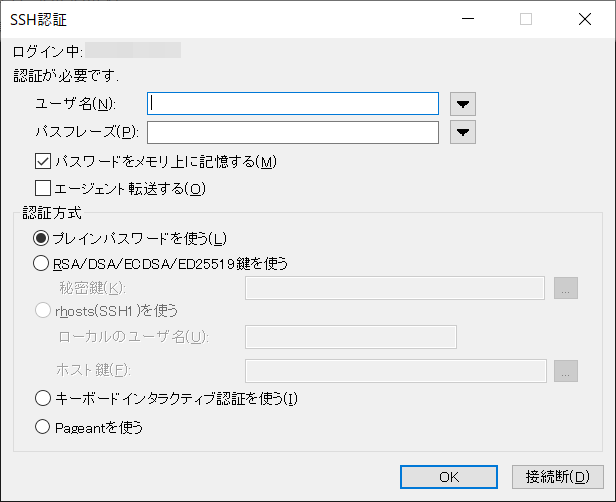Close the SSH認証 dialog window

pos(585,19)
